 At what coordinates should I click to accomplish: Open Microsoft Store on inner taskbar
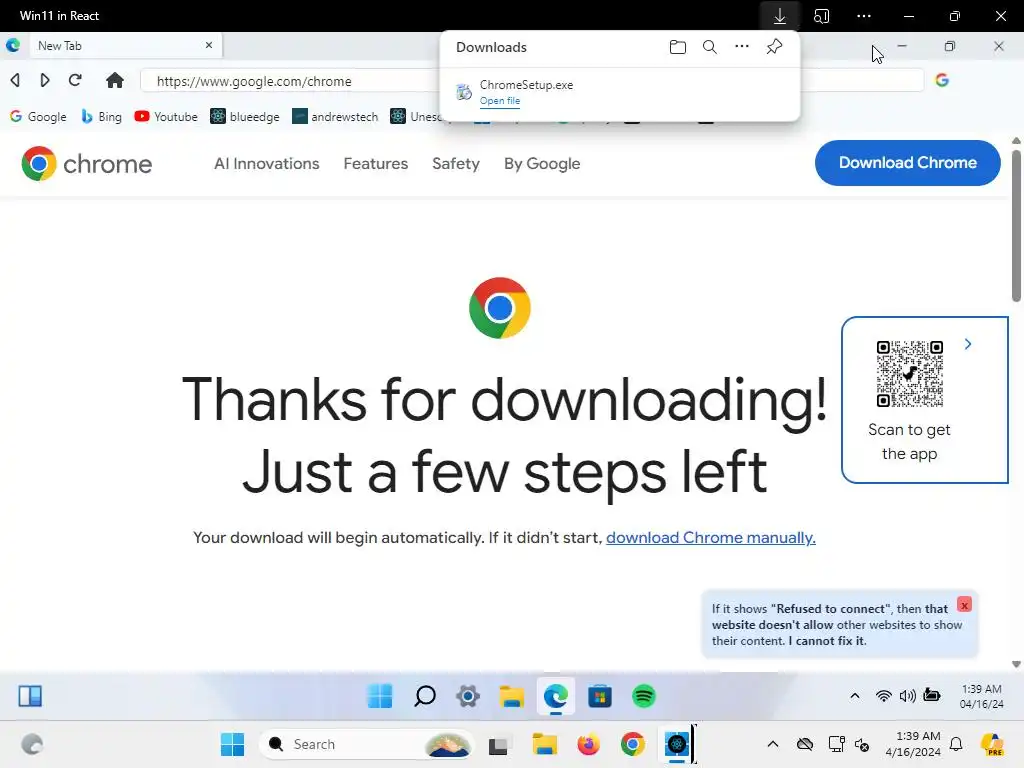600,696
